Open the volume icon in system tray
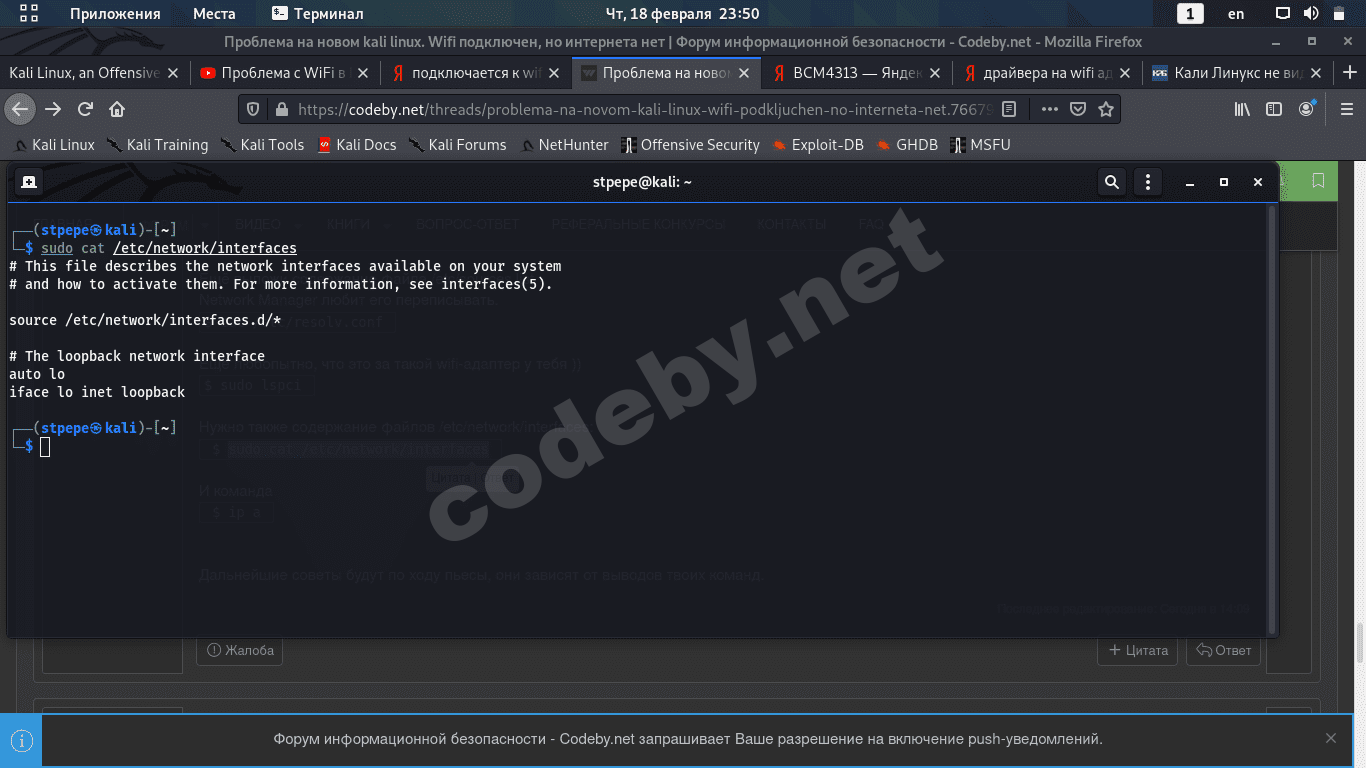The width and height of the screenshot is (1366, 768). tap(1310, 14)
